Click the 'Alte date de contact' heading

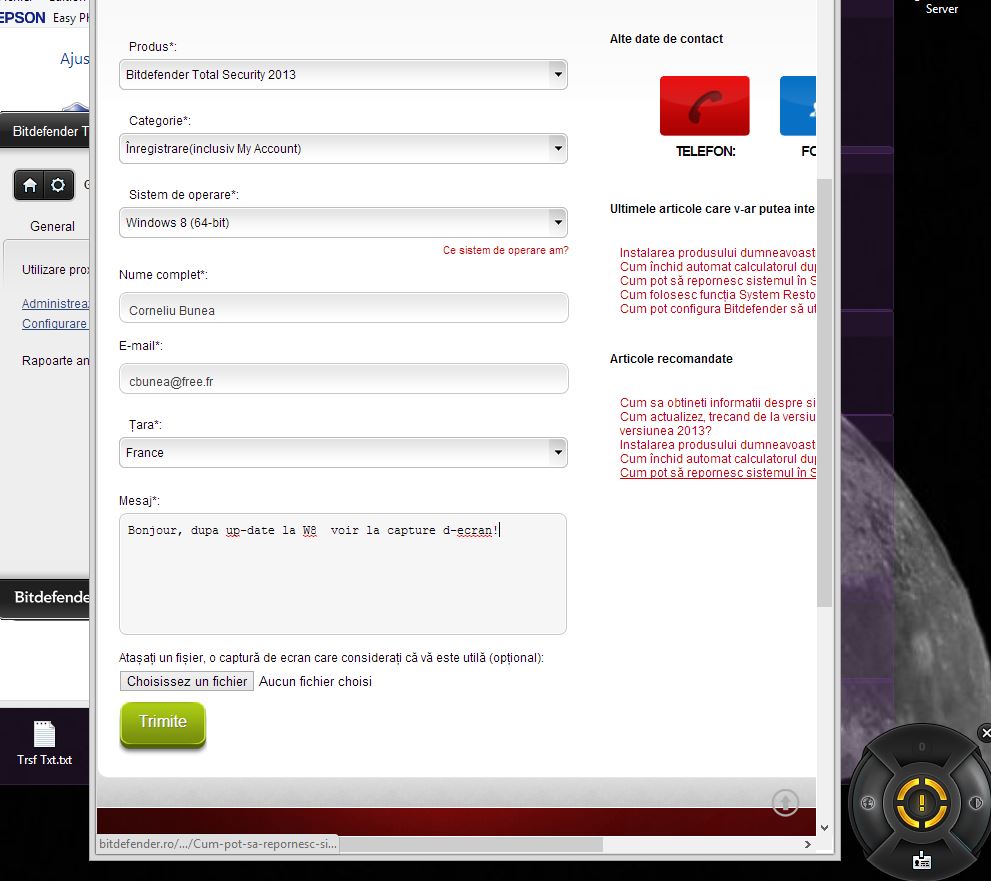click(666, 39)
